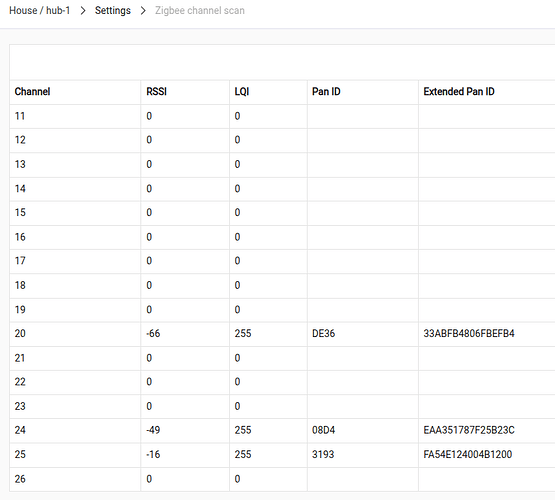Go to the Settings breadcrumb
This screenshot has width=555, height=500.
pos(113,11)
